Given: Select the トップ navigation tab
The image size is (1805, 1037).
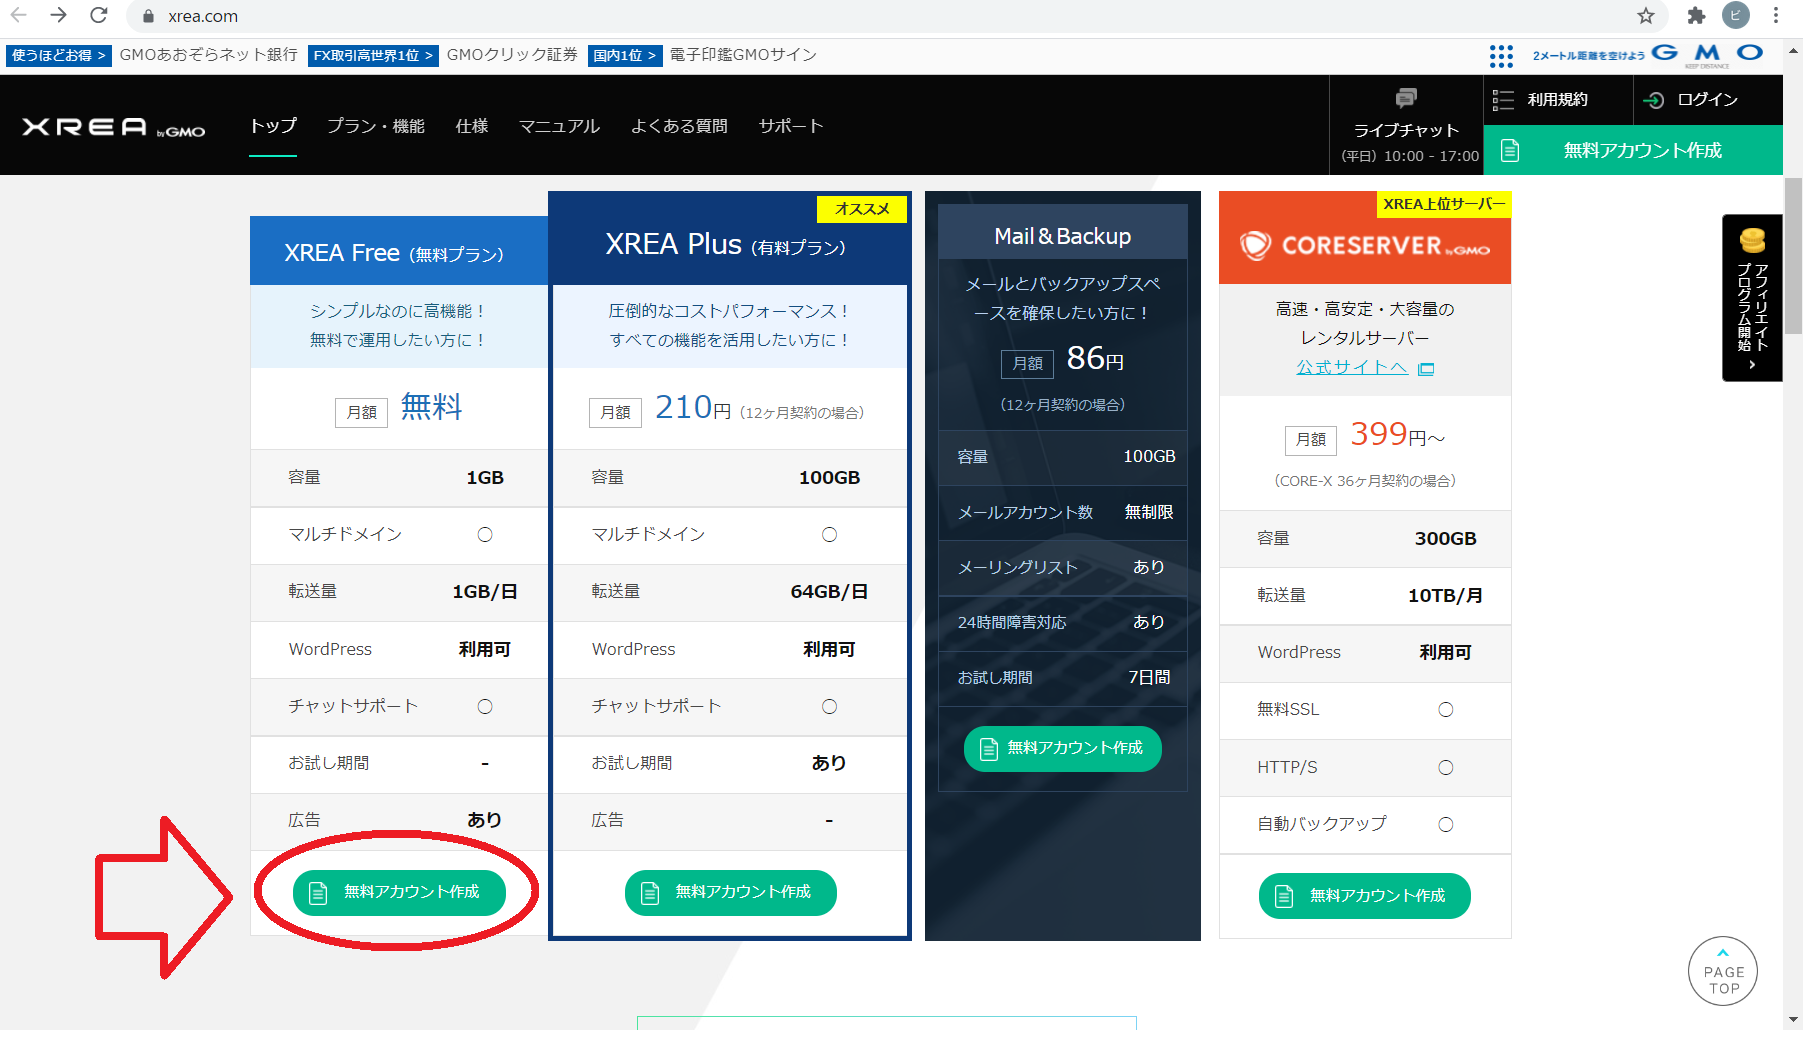Looking at the screenshot, I should [273, 126].
